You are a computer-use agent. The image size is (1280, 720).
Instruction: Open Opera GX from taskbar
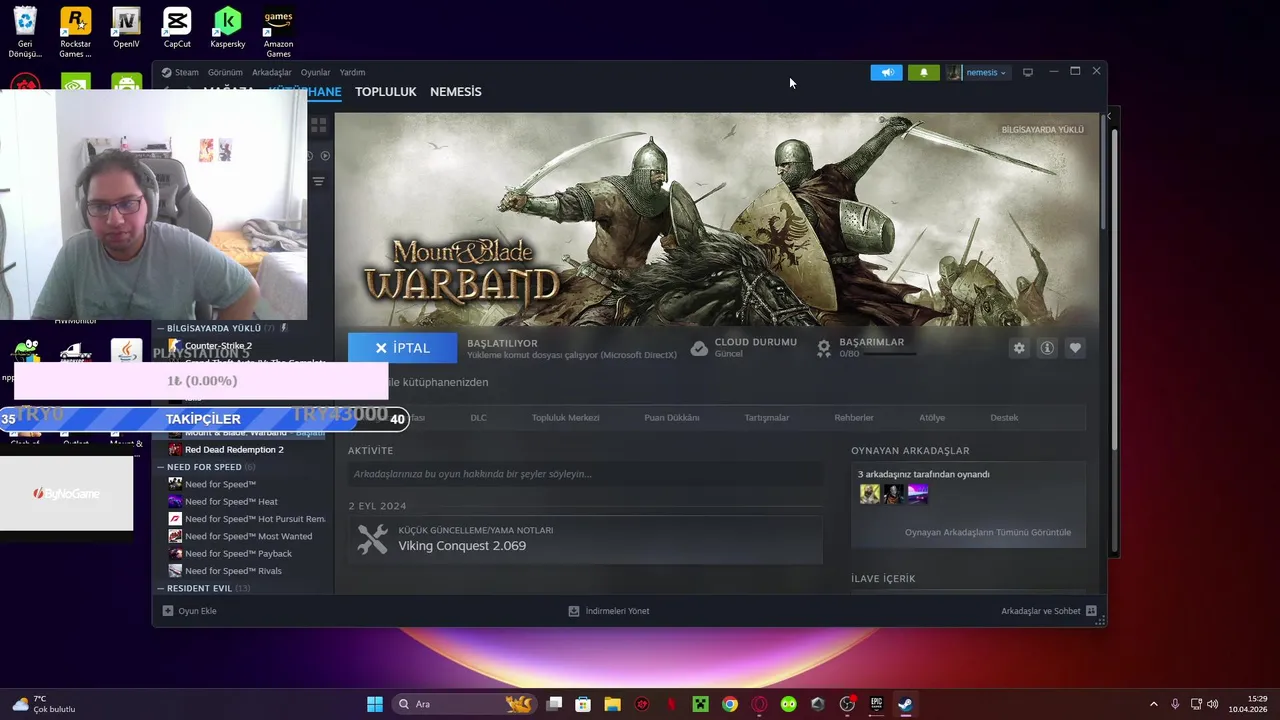coord(759,704)
